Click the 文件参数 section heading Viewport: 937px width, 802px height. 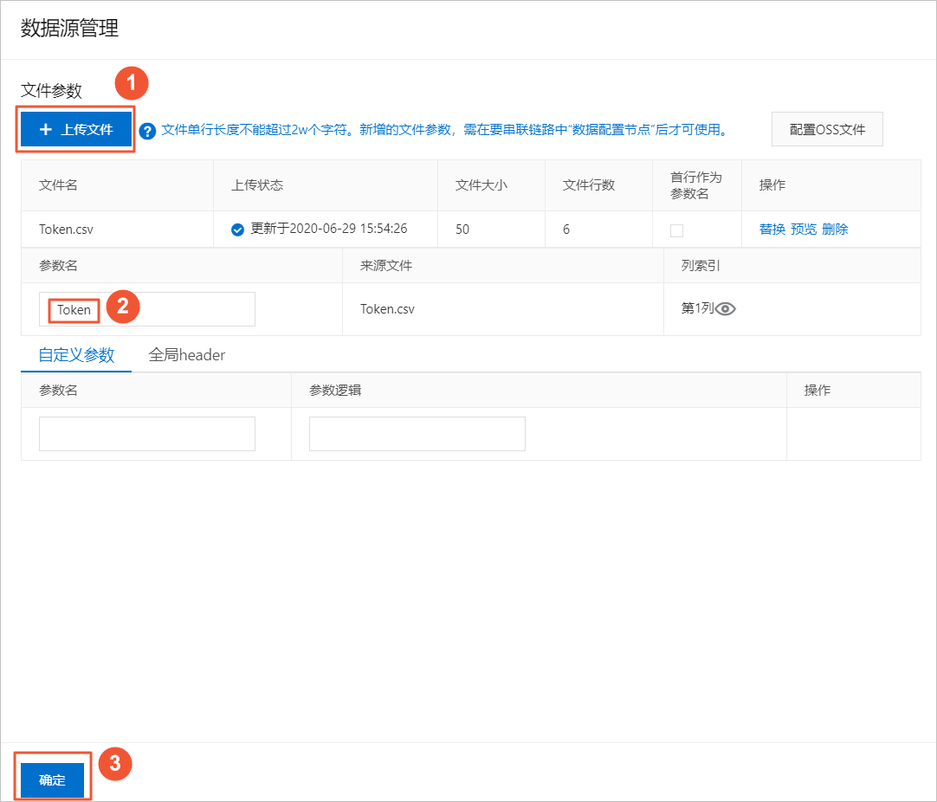click(x=51, y=91)
